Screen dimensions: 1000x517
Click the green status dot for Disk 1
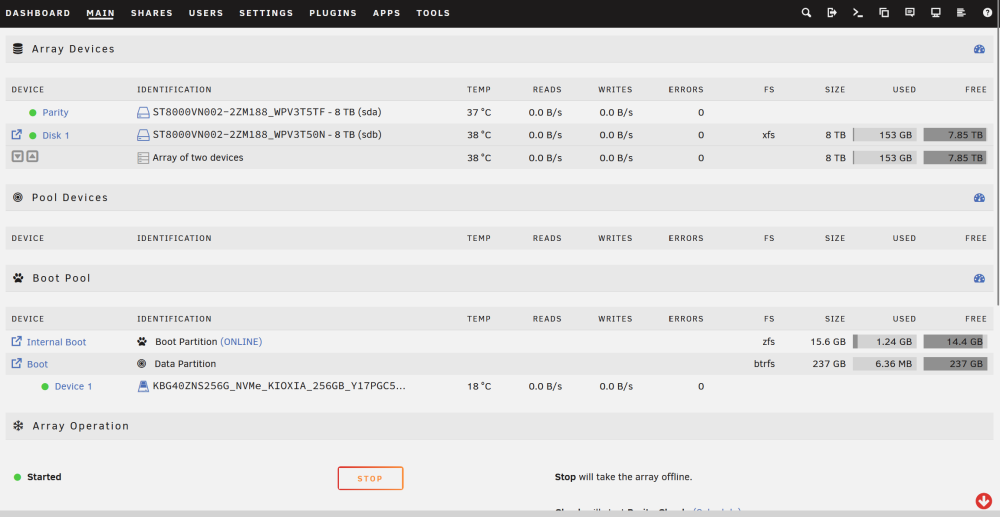point(33,135)
